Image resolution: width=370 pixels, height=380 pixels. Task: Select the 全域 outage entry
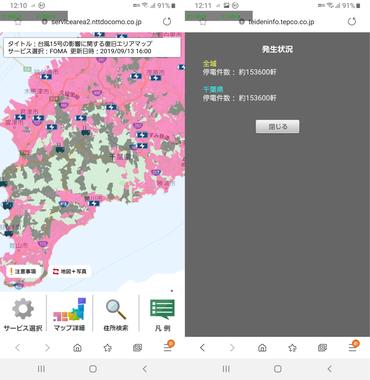(x=239, y=68)
